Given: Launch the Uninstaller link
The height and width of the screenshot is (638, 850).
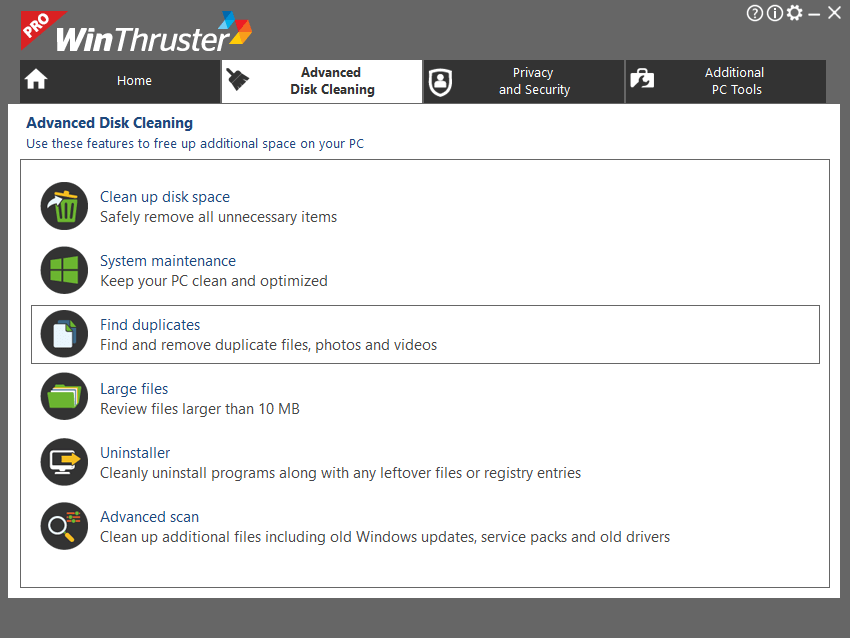Looking at the screenshot, I should (x=135, y=453).
